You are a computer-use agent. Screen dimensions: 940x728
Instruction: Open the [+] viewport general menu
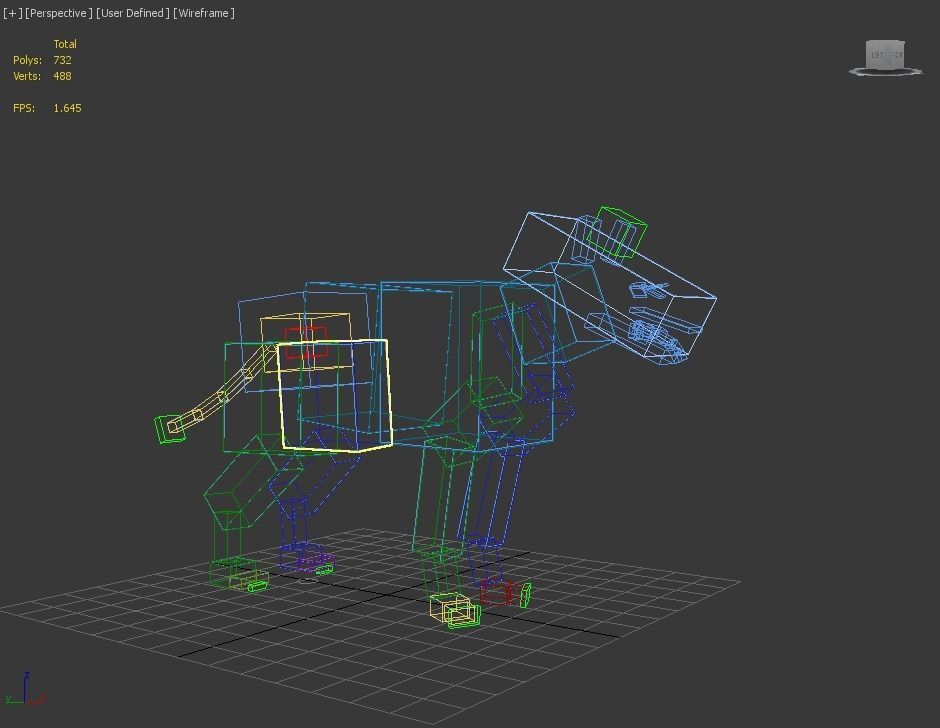12,13
